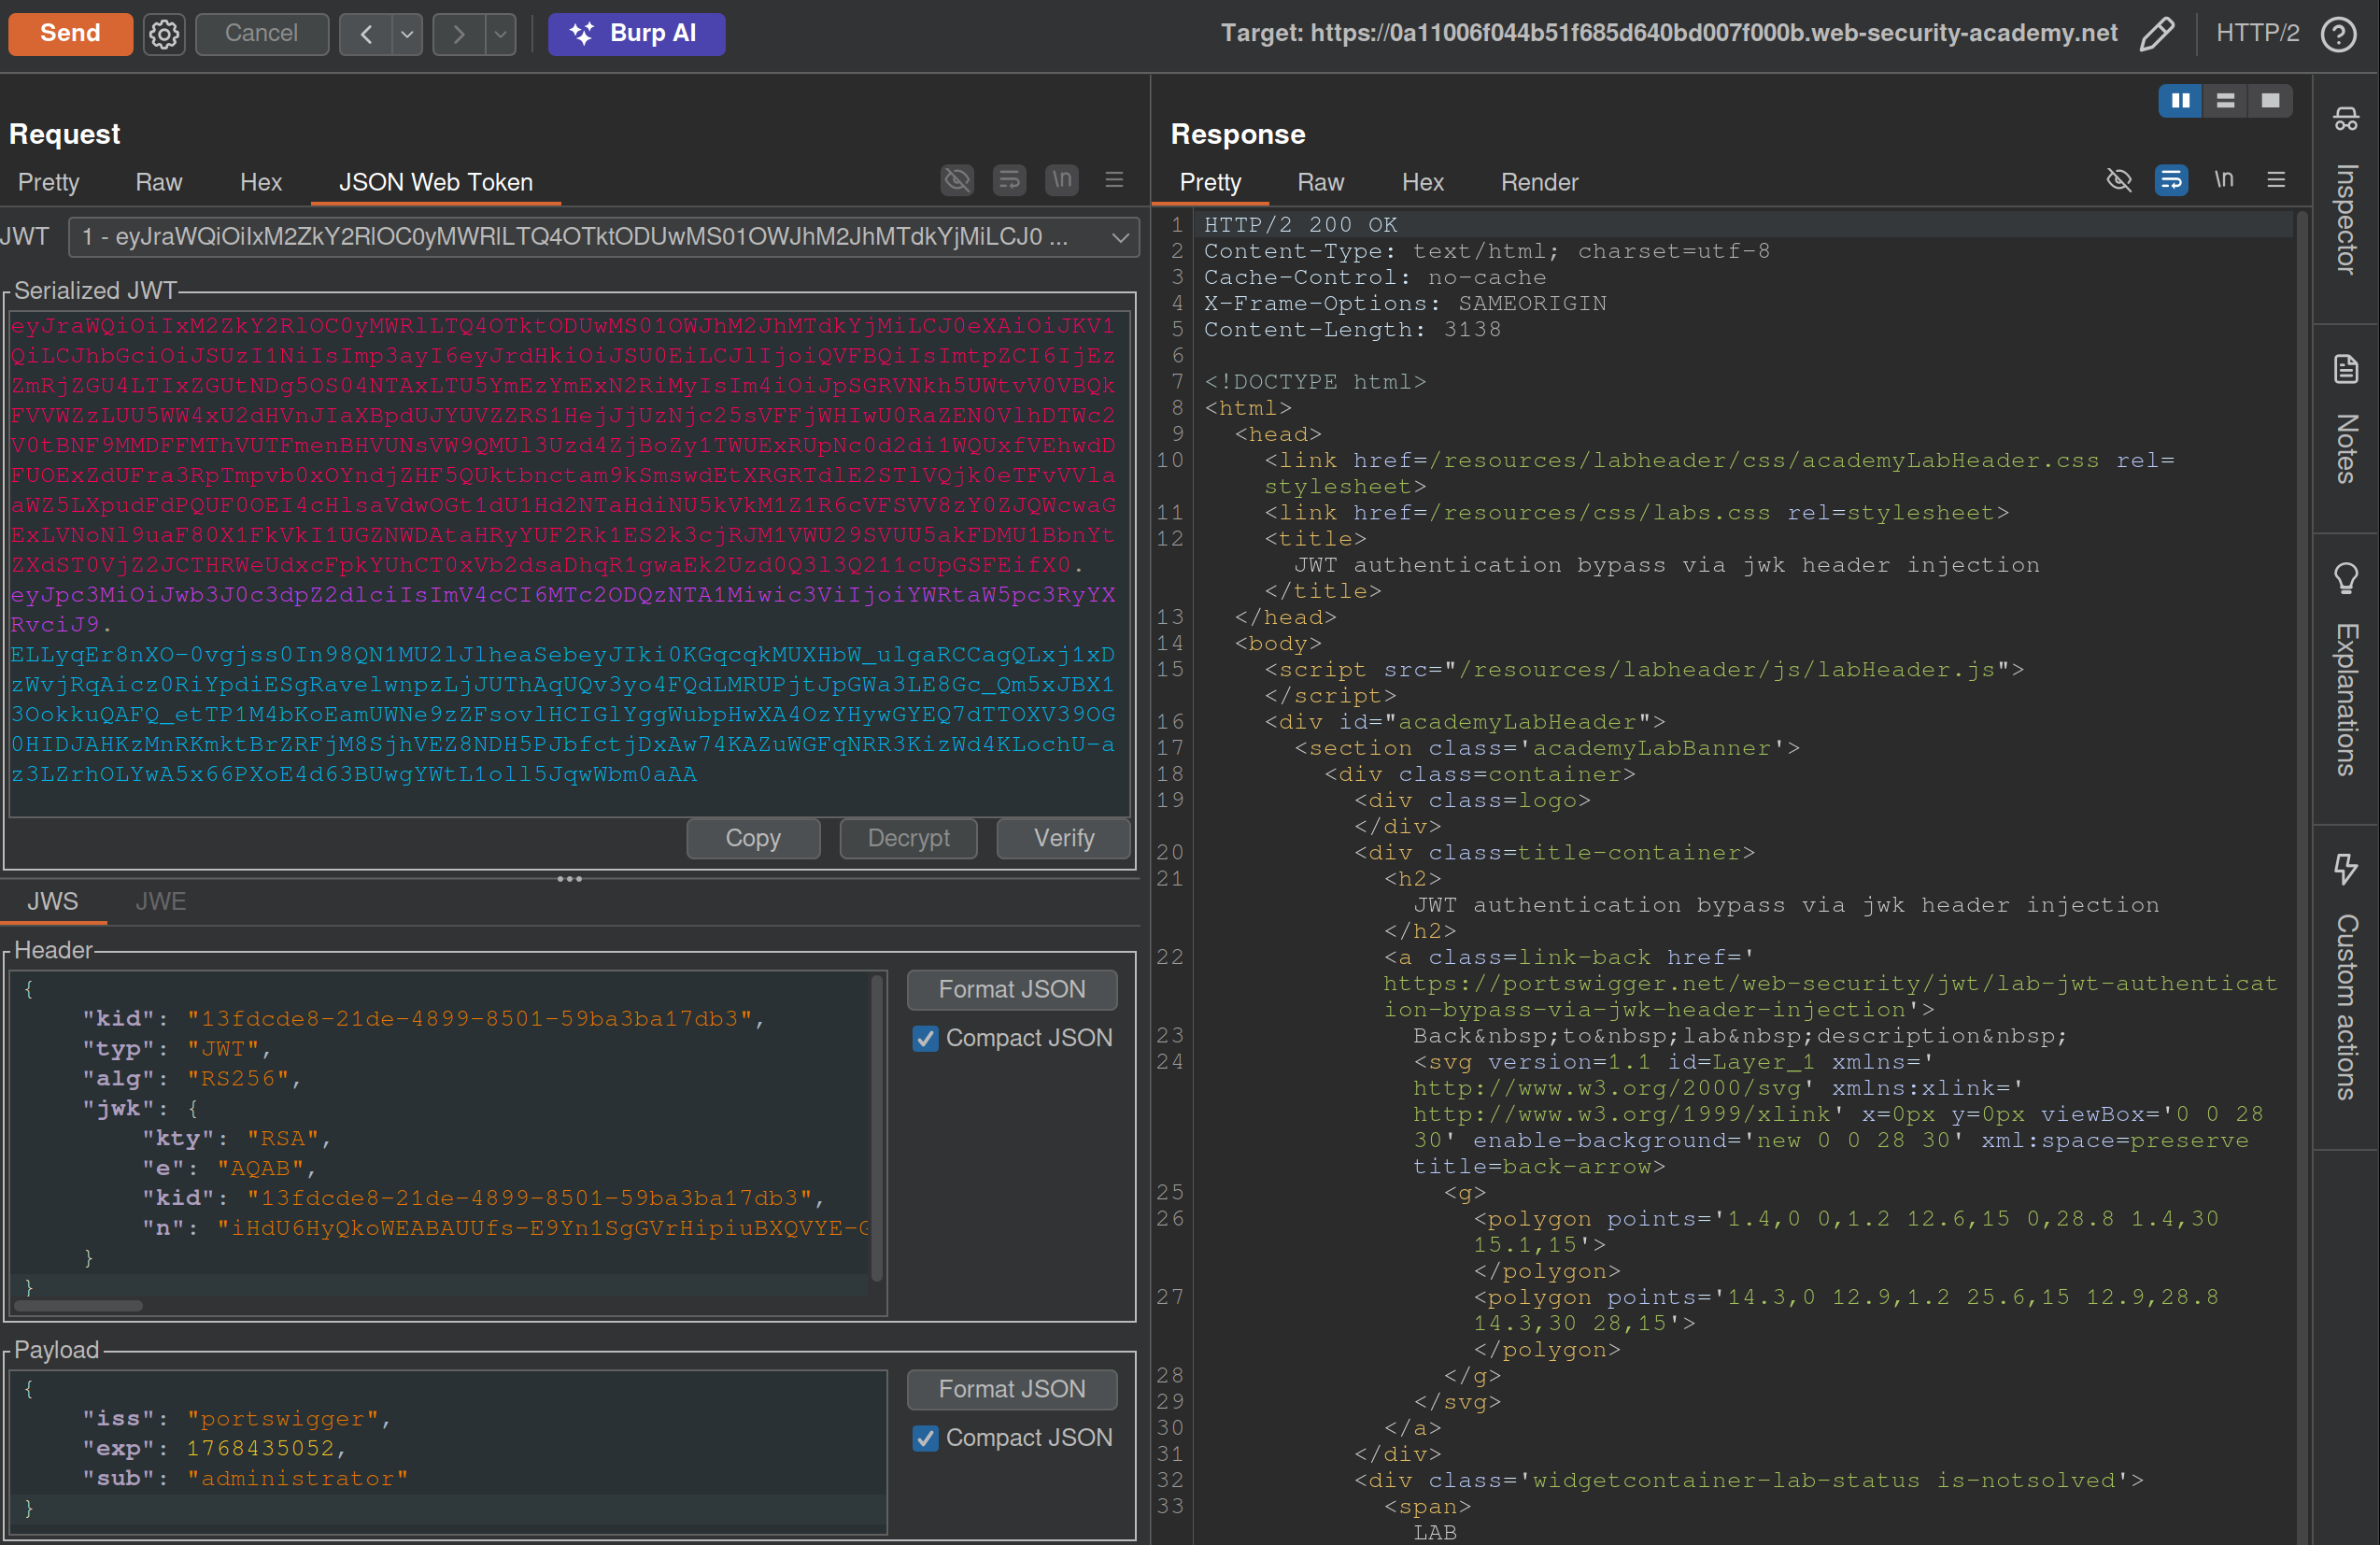Switch to top-bottom layout icon
This screenshot has width=2380, height=1545.
tap(2225, 101)
